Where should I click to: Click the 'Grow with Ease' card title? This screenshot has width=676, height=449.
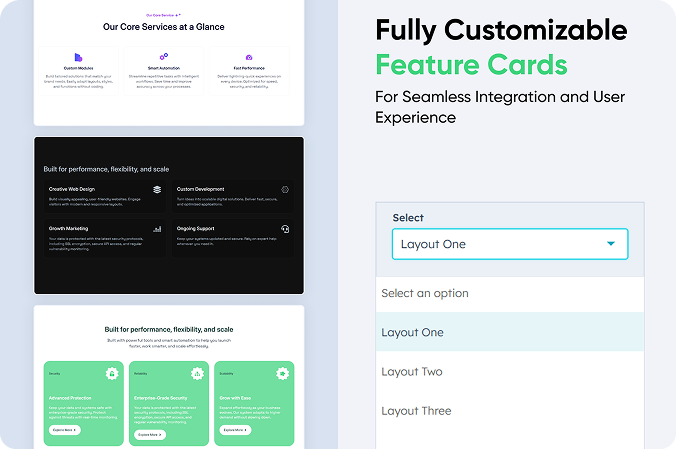coord(235,398)
